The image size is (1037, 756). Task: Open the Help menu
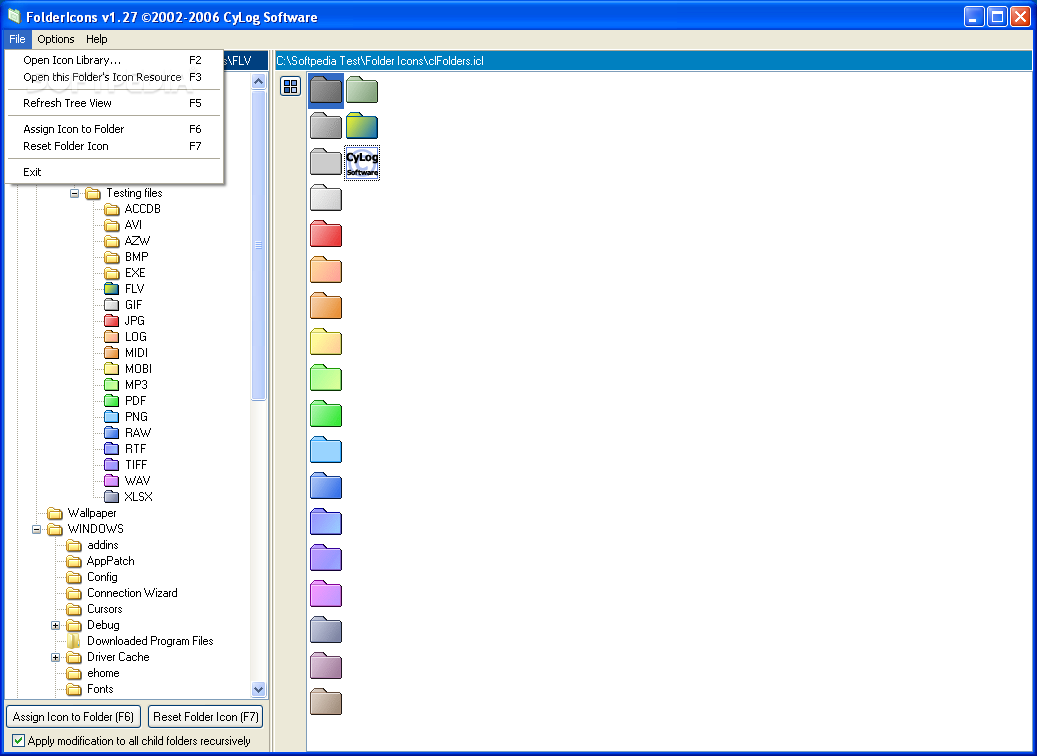tap(97, 39)
